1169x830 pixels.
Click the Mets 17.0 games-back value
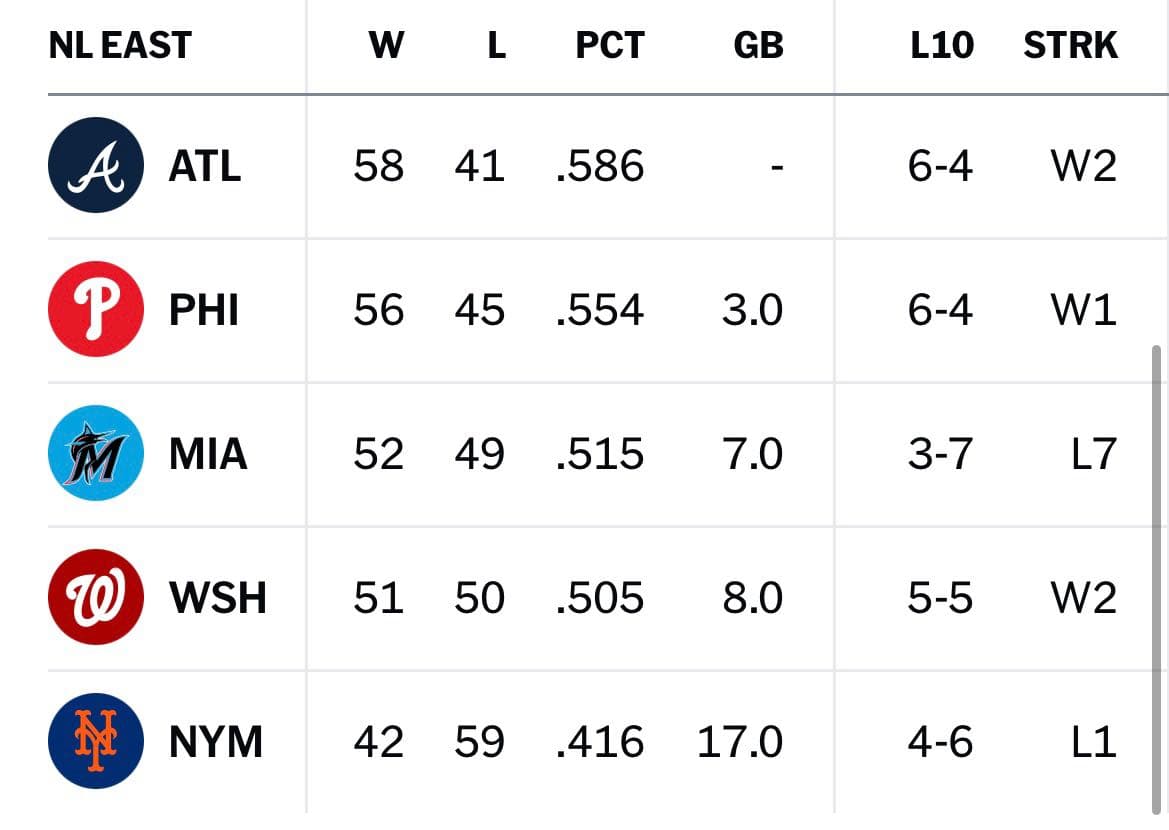740,741
